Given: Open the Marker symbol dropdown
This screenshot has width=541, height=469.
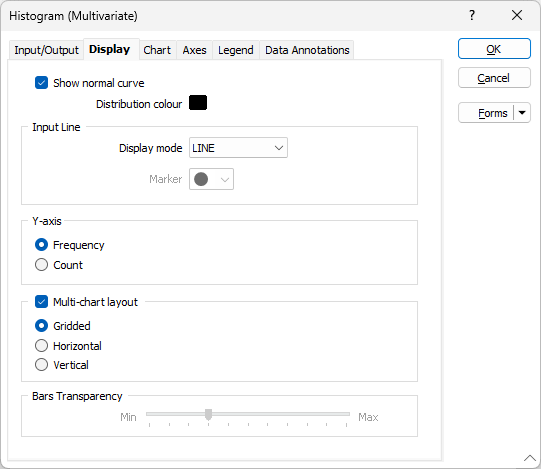Looking at the screenshot, I should [x=211, y=179].
